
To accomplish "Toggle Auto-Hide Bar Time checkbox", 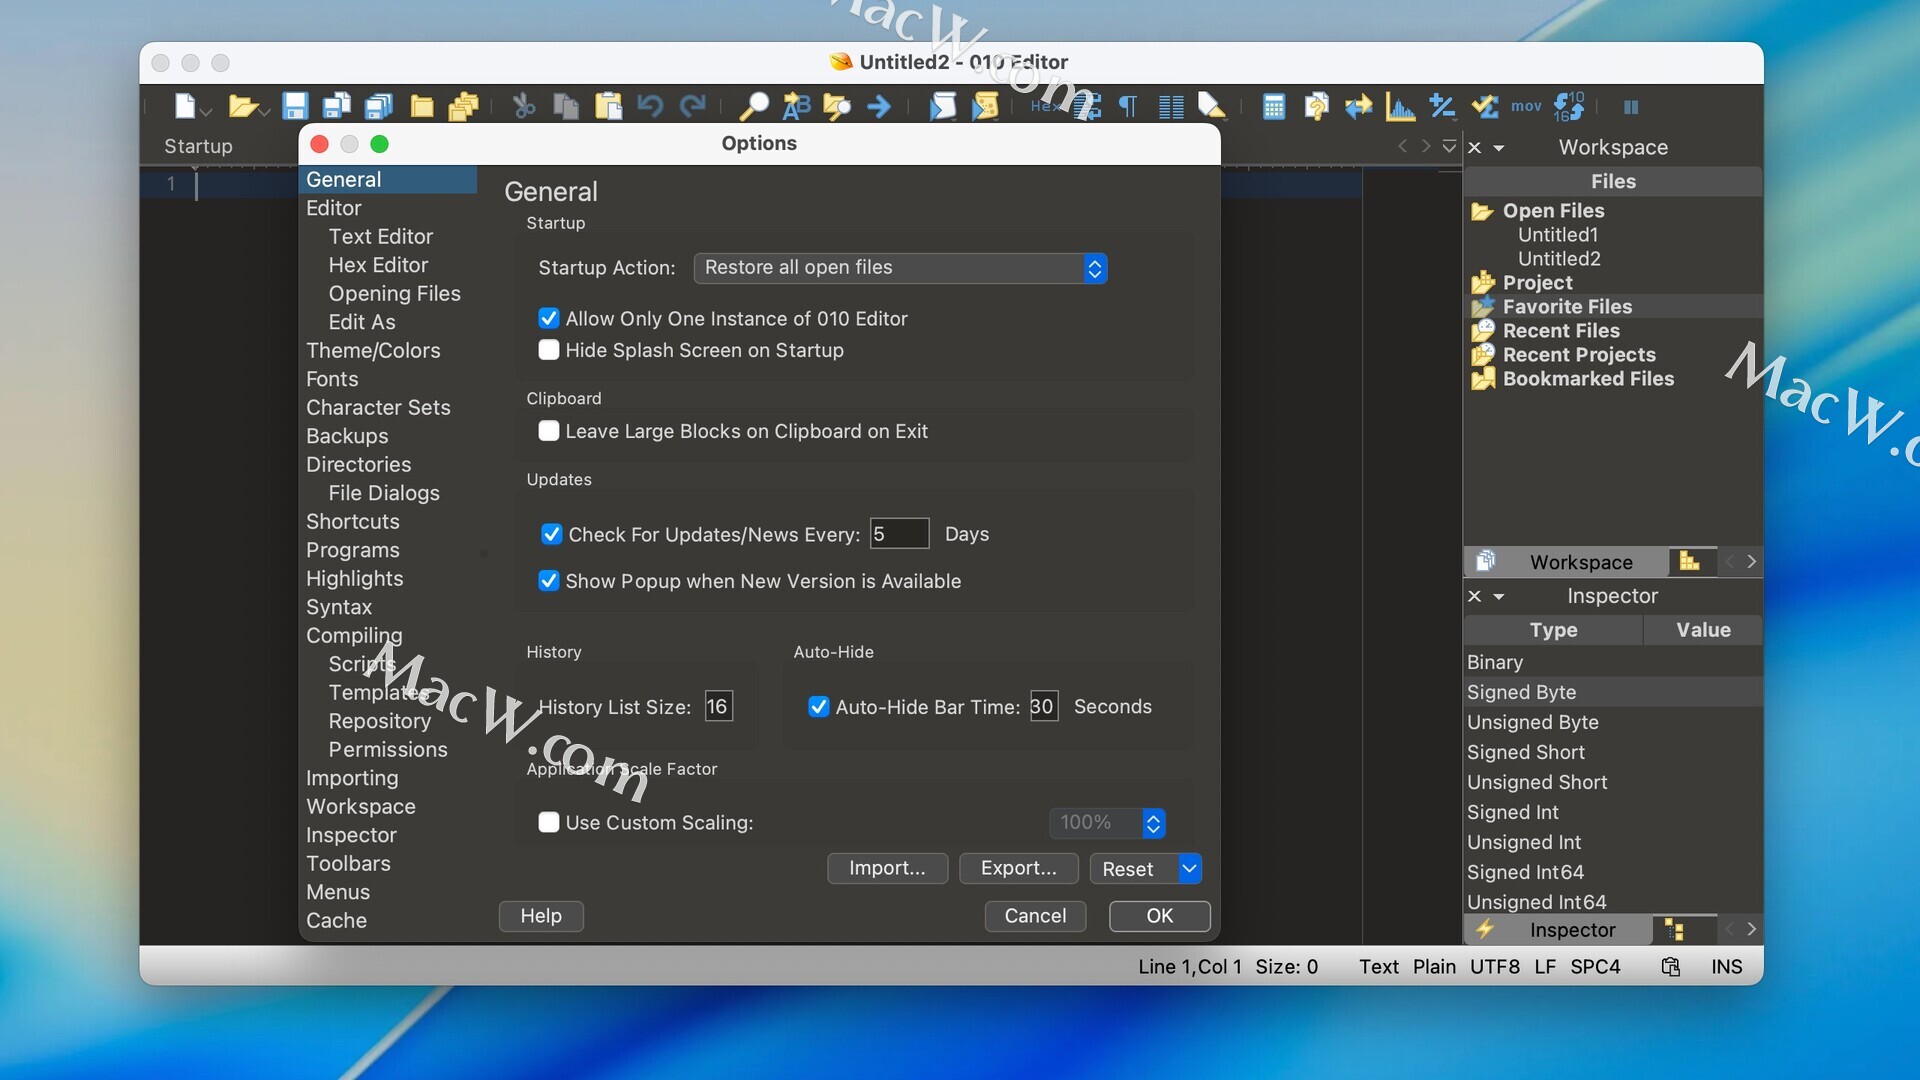I will pos(818,707).
